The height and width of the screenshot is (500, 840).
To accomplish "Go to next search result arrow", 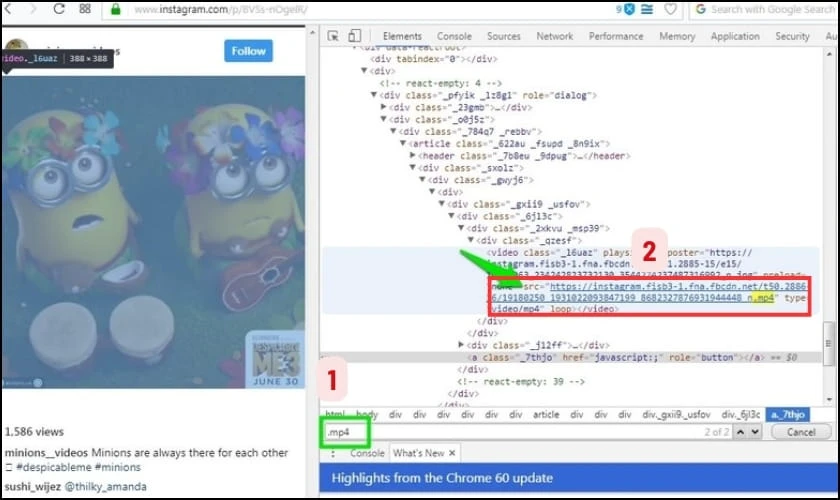I will coord(755,432).
